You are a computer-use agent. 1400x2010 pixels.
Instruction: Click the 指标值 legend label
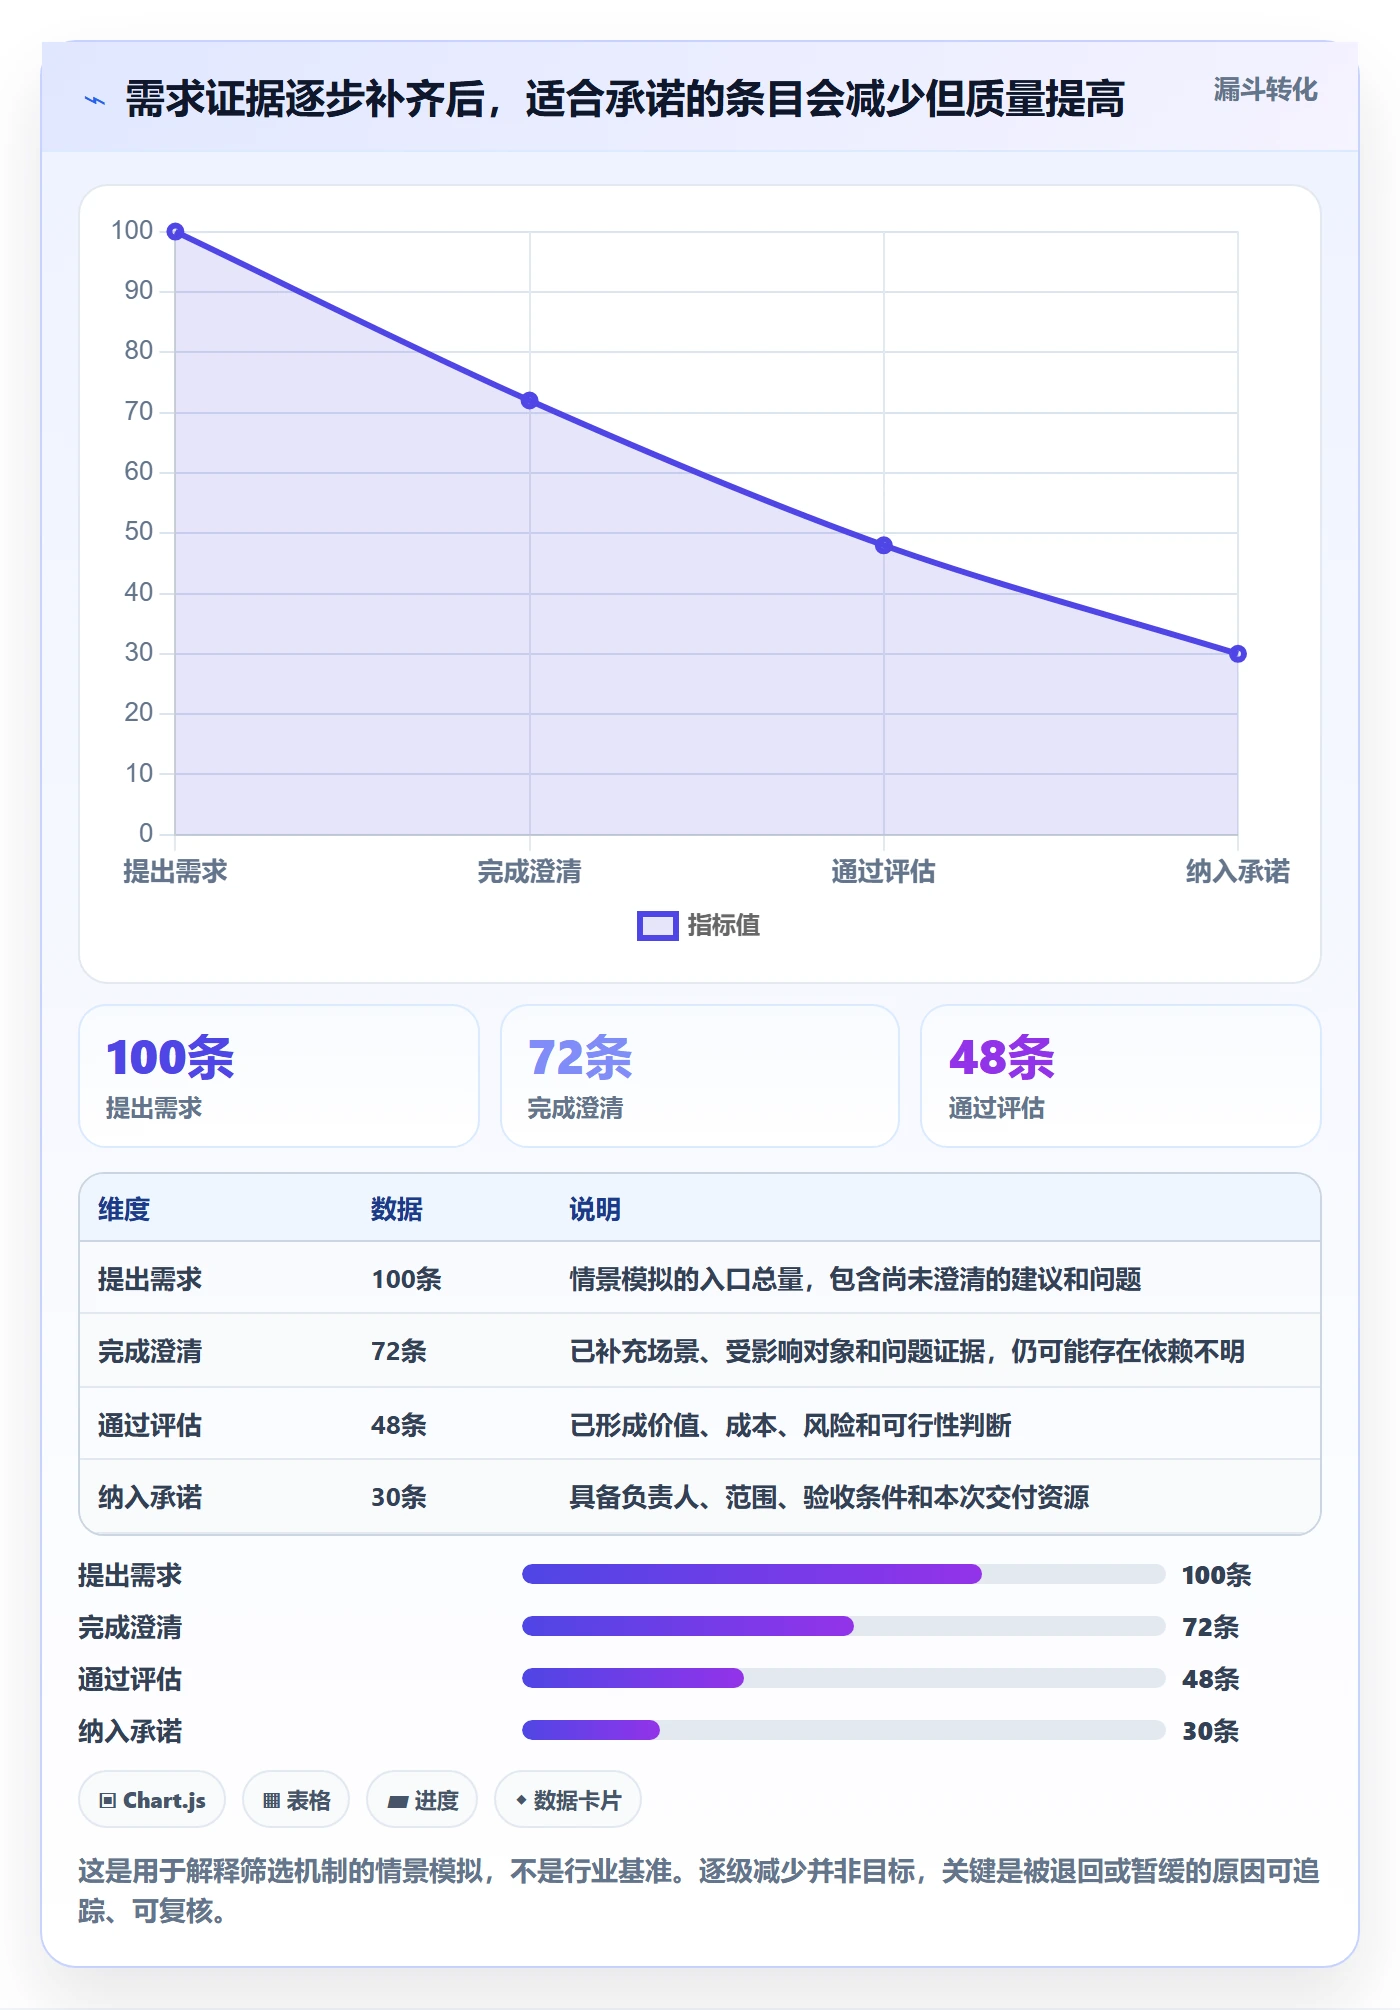[x=723, y=926]
